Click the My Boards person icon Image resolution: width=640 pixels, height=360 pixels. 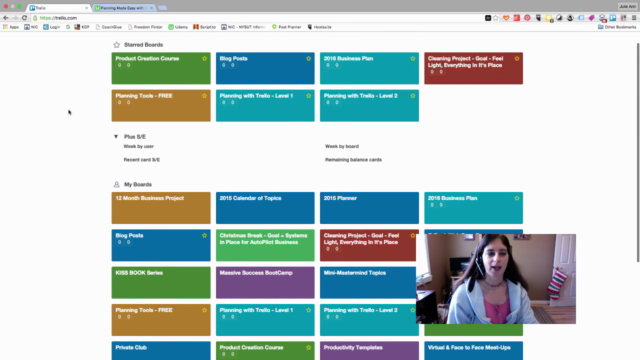point(117,184)
